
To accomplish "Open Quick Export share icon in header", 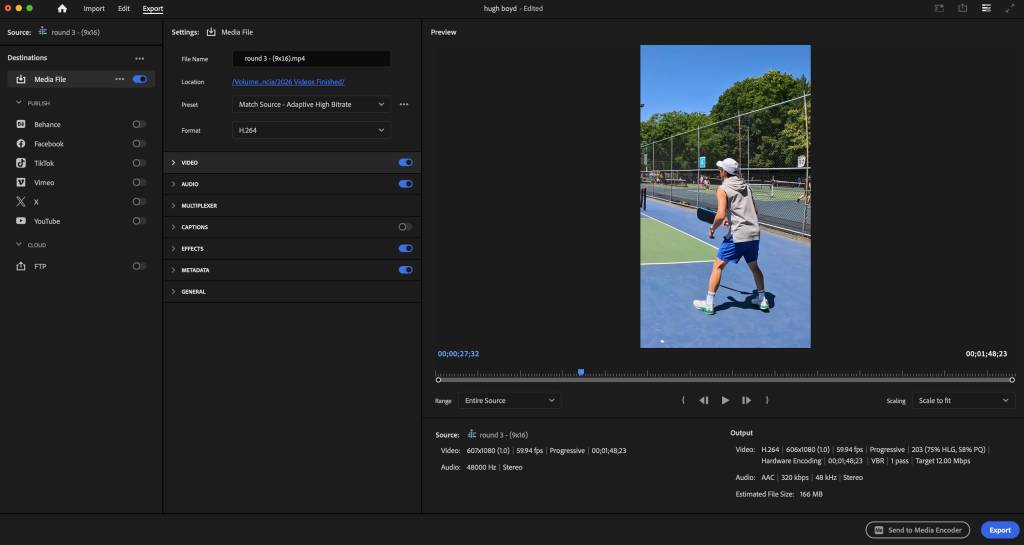I will (963, 8).
